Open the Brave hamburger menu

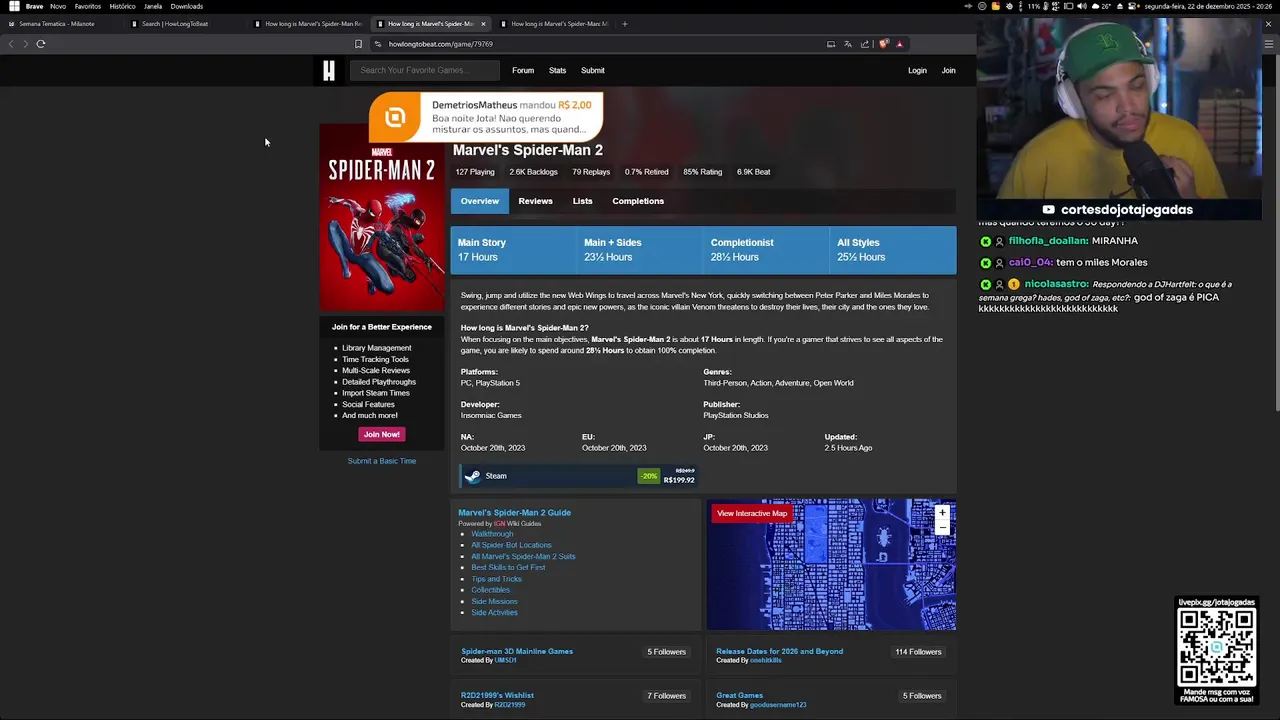point(1269,44)
